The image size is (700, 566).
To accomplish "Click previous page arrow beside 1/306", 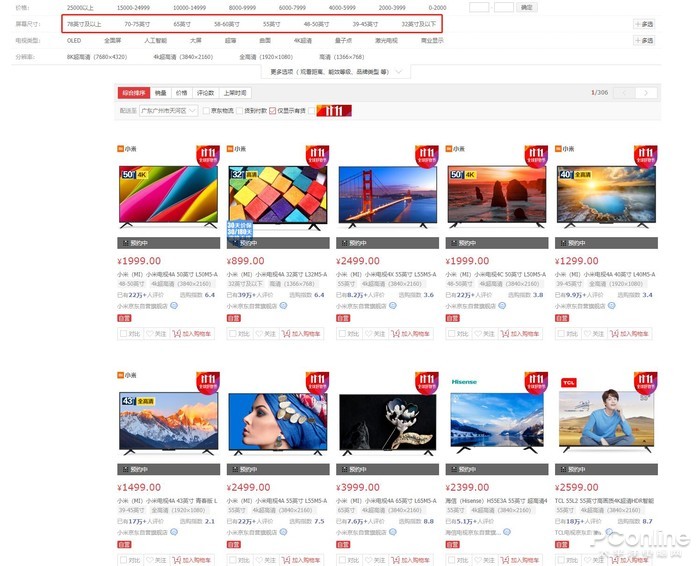I will pyautogui.click(x=624, y=92).
